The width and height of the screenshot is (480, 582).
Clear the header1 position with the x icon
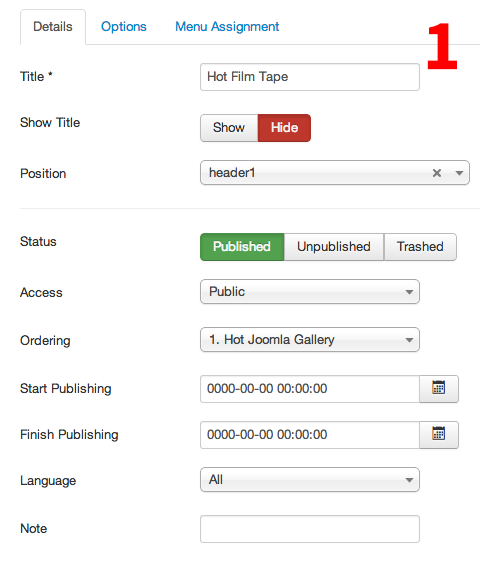[x=437, y=173]
